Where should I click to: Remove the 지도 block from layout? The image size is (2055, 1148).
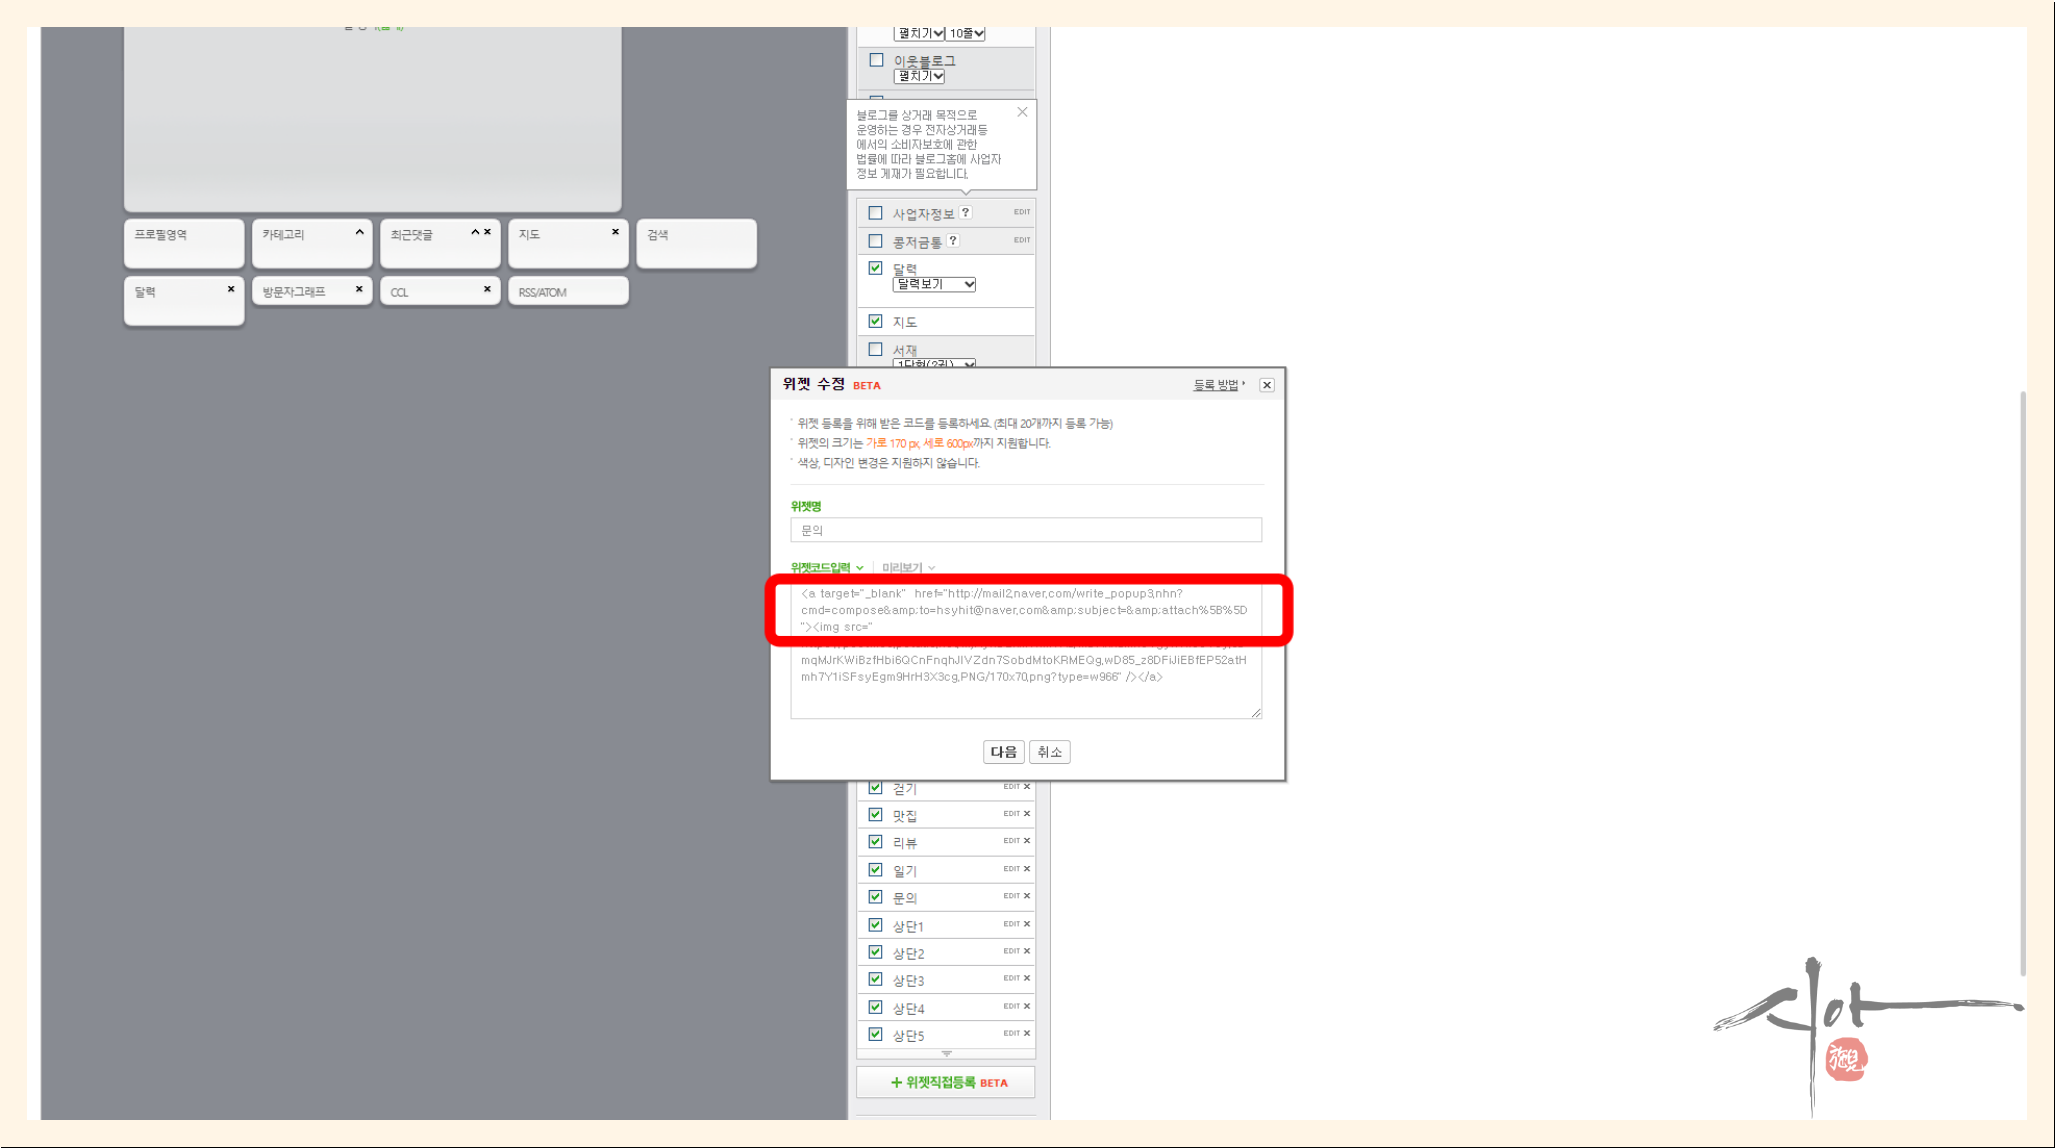[x=615, y=232]
